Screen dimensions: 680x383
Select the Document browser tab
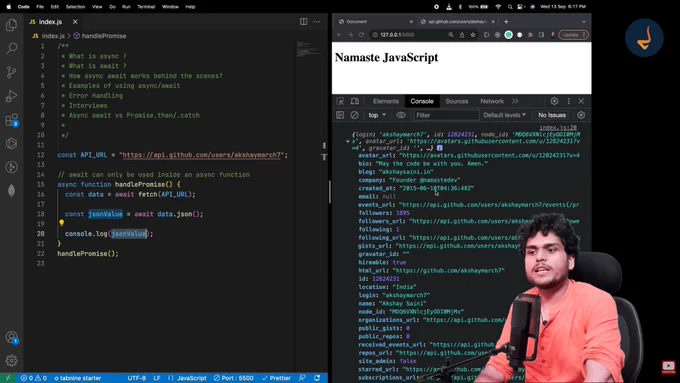(376, 22)
